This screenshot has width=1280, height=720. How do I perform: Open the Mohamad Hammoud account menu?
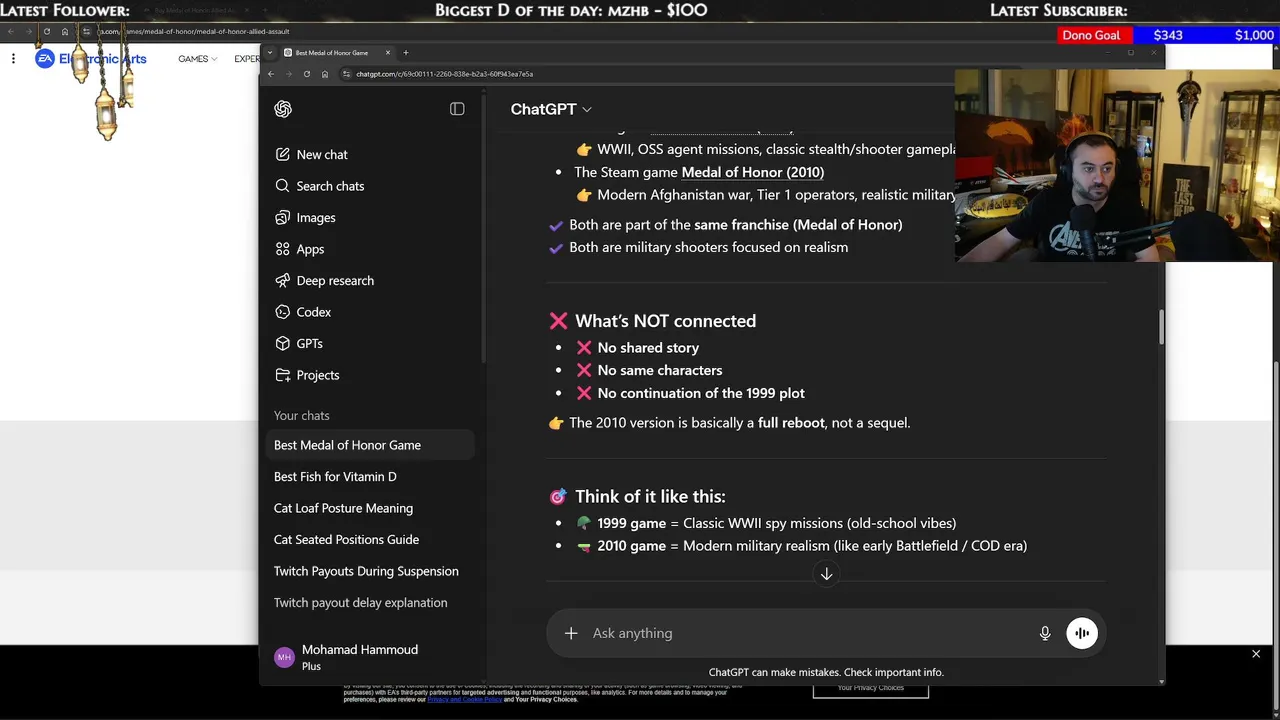click(x=370, y=657)
